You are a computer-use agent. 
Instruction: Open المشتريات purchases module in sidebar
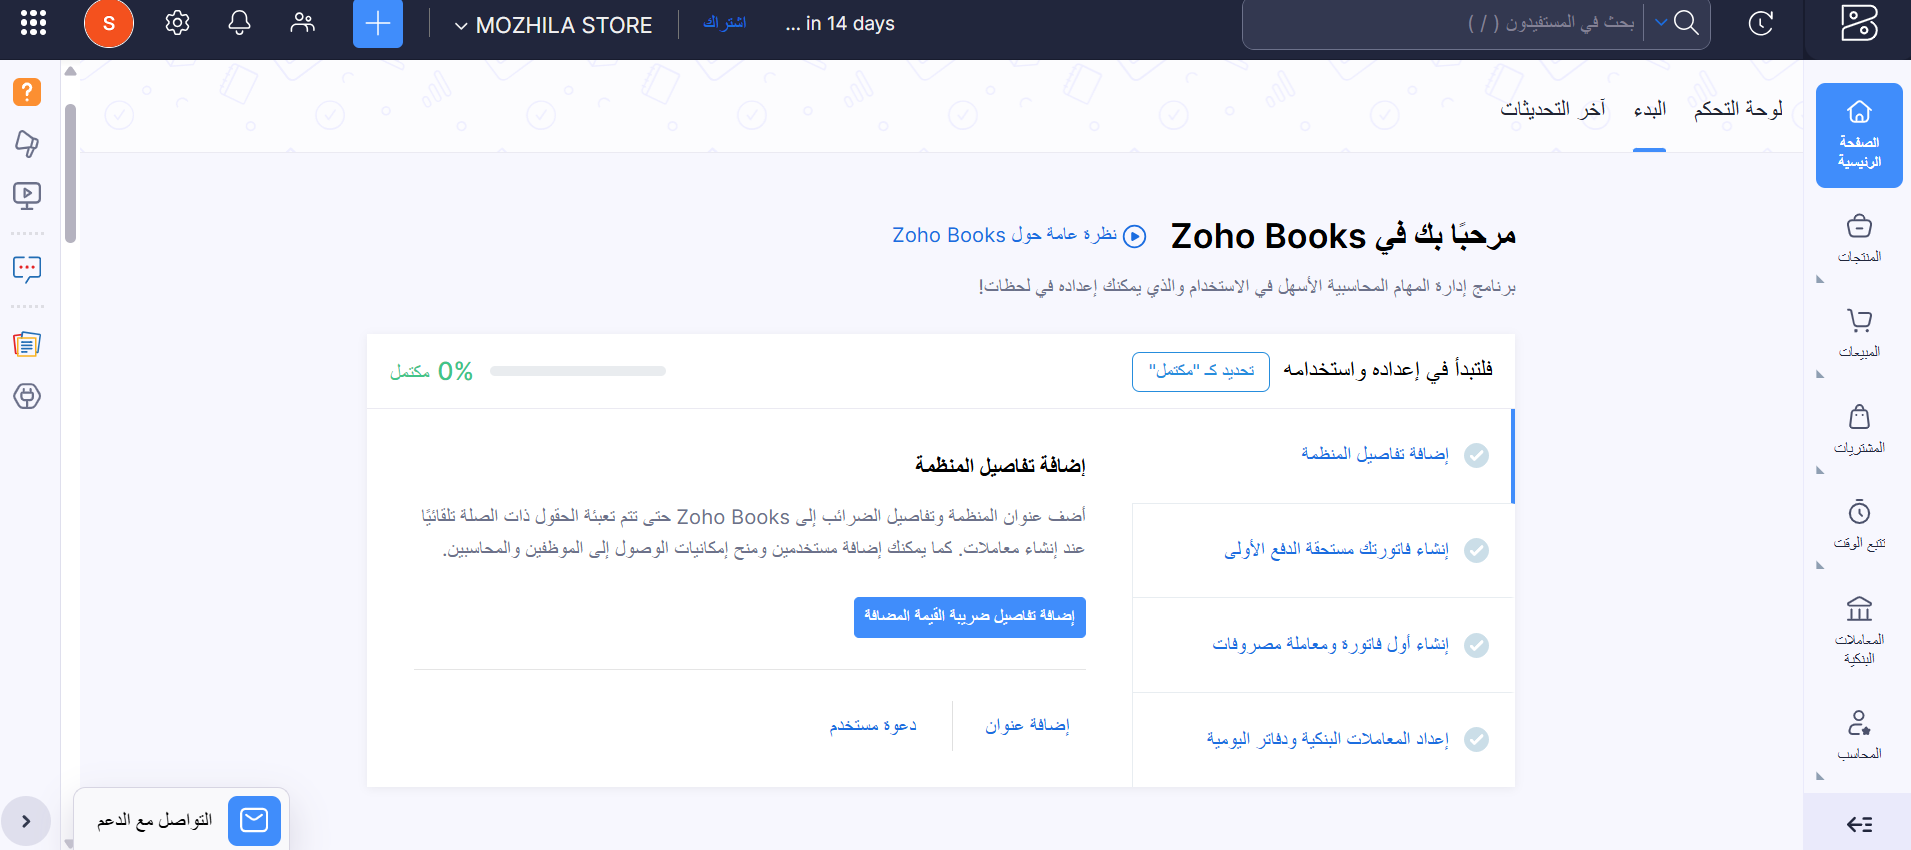point(1859,429)
